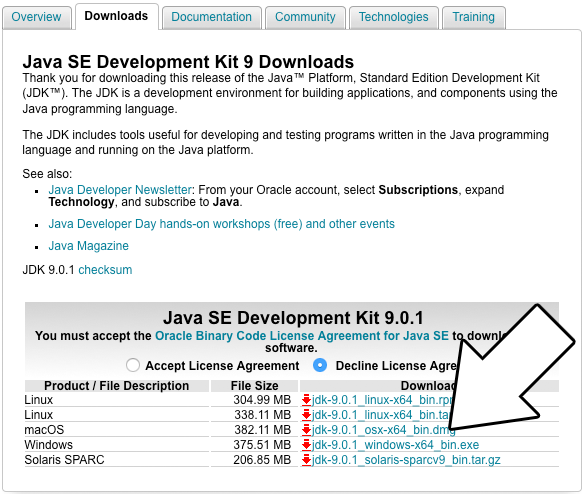This screenshot has width=585, height=494.
Task: Open the Oracle Binary Code License Agreement link
Action: point(302,336)
